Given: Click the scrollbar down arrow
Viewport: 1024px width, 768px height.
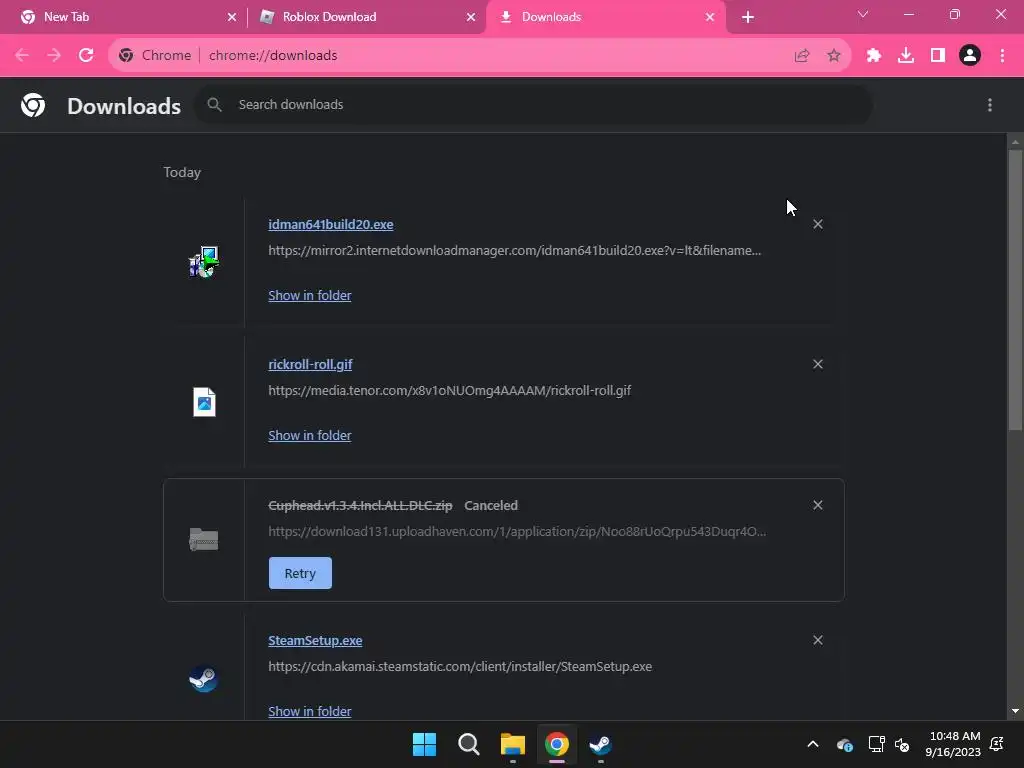Looking at the screenshot, I should click(1015, 711).
